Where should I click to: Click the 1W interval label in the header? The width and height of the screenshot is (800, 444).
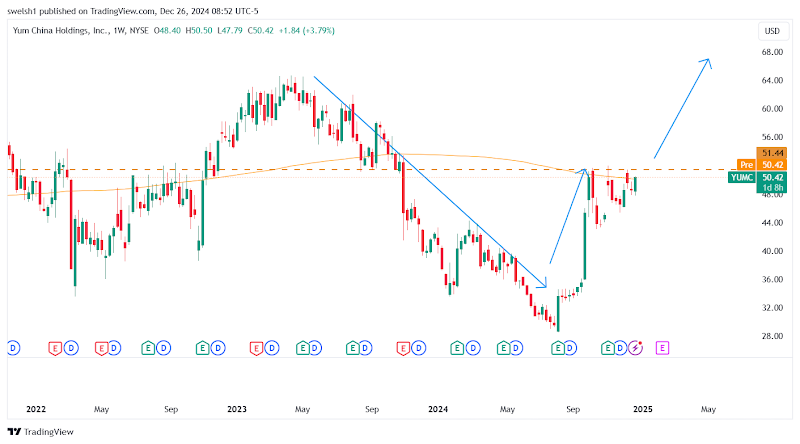pos(119,31)
